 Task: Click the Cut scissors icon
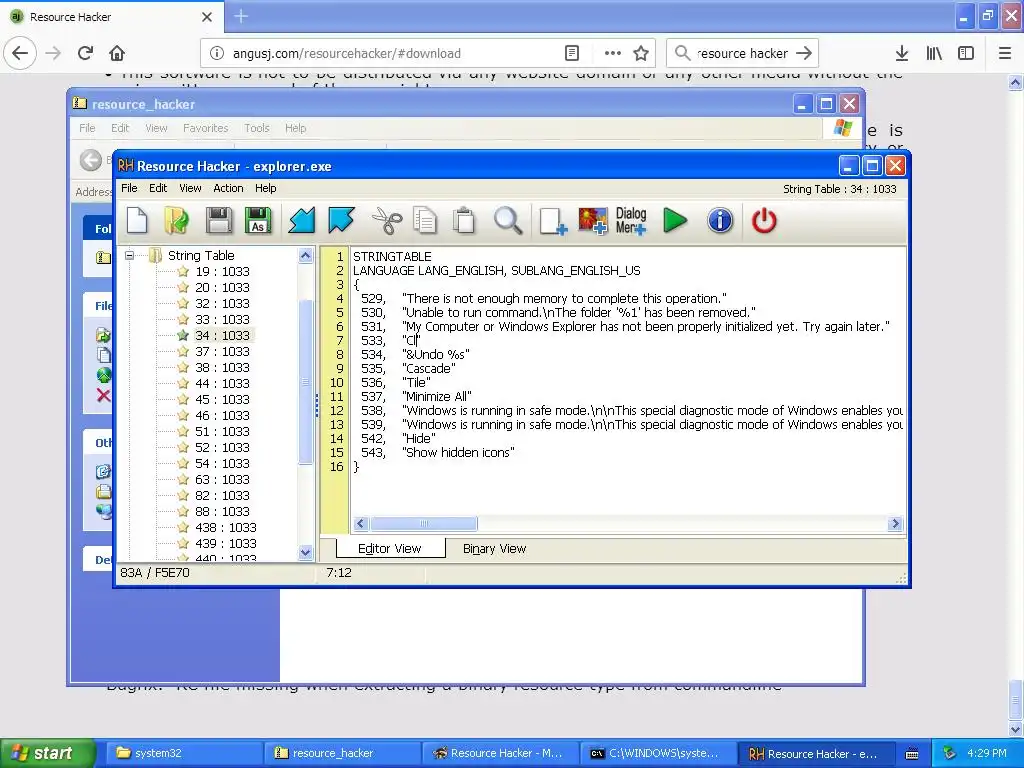click(x=387, y=221)
